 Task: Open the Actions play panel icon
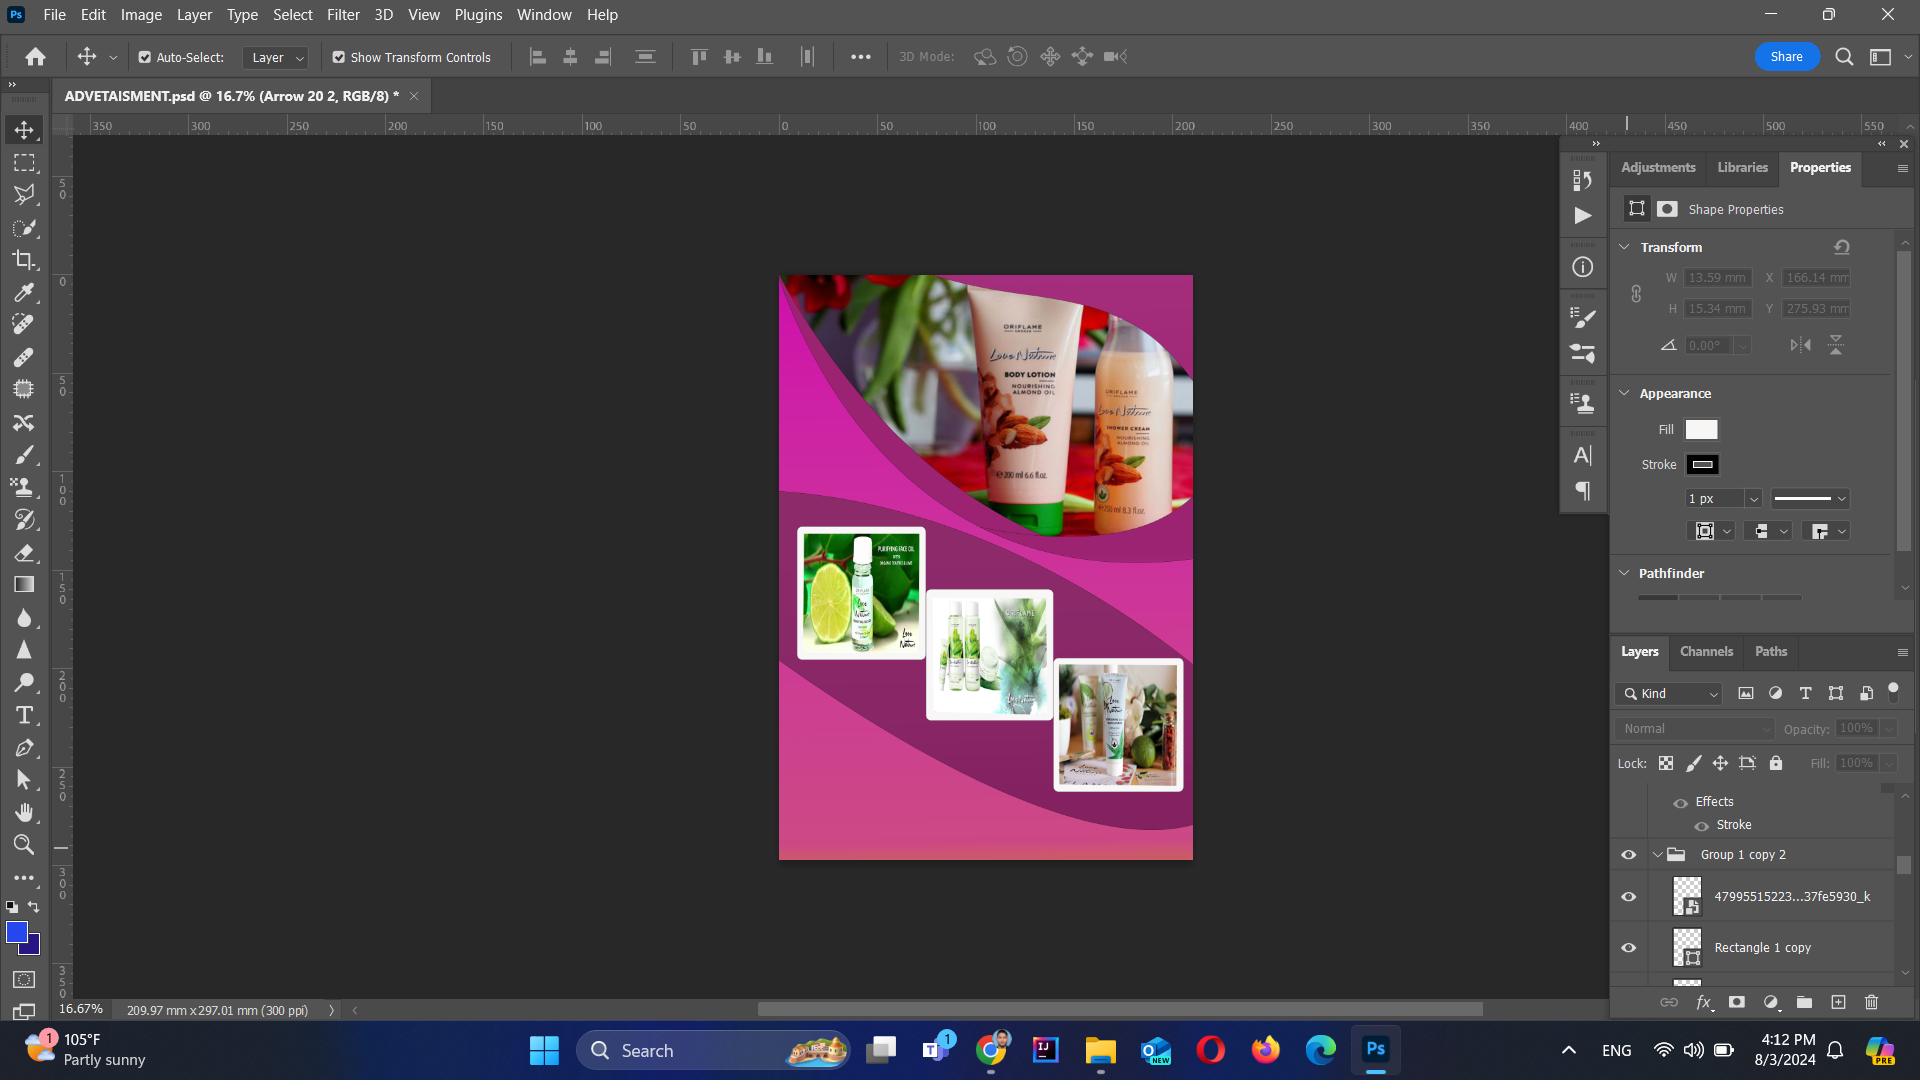[x=1583, y=216]
